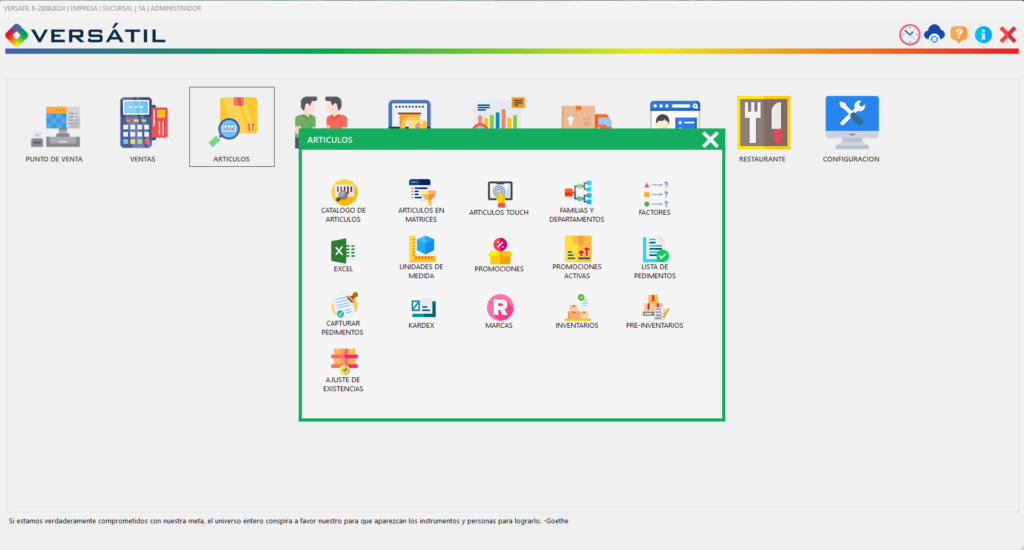Image resolution: width=1024 pixels, height=550 pixels.
Task: Open Lista de Pedimentos
Action: pyautogui.click(x=654, y=257)
